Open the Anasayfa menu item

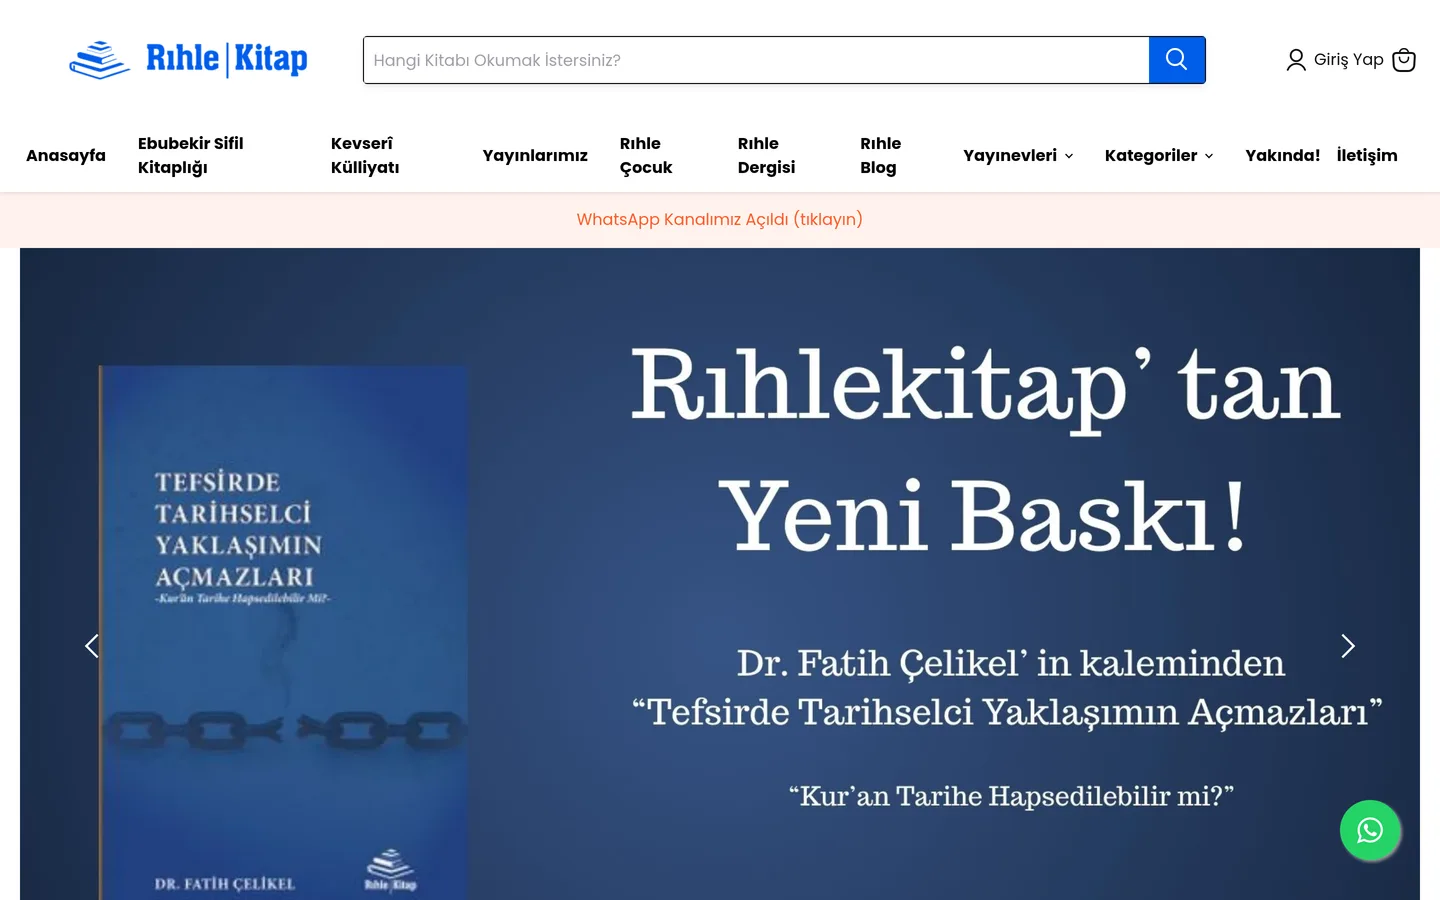pyautogui.click(x=66, y=155)
